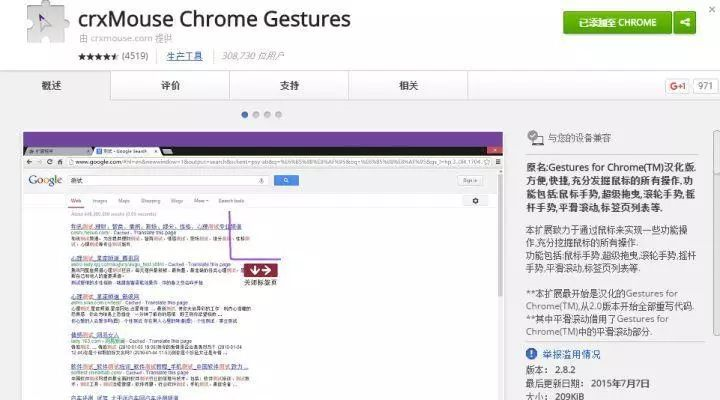The height and width of the screenshot is (400, 720).
Task: Click the 由 crxmouse.com 提供 text
Action: click(125, 39)
